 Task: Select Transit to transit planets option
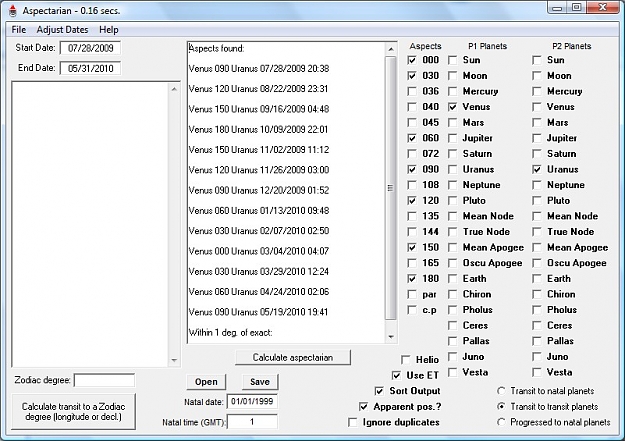(501, 407)
